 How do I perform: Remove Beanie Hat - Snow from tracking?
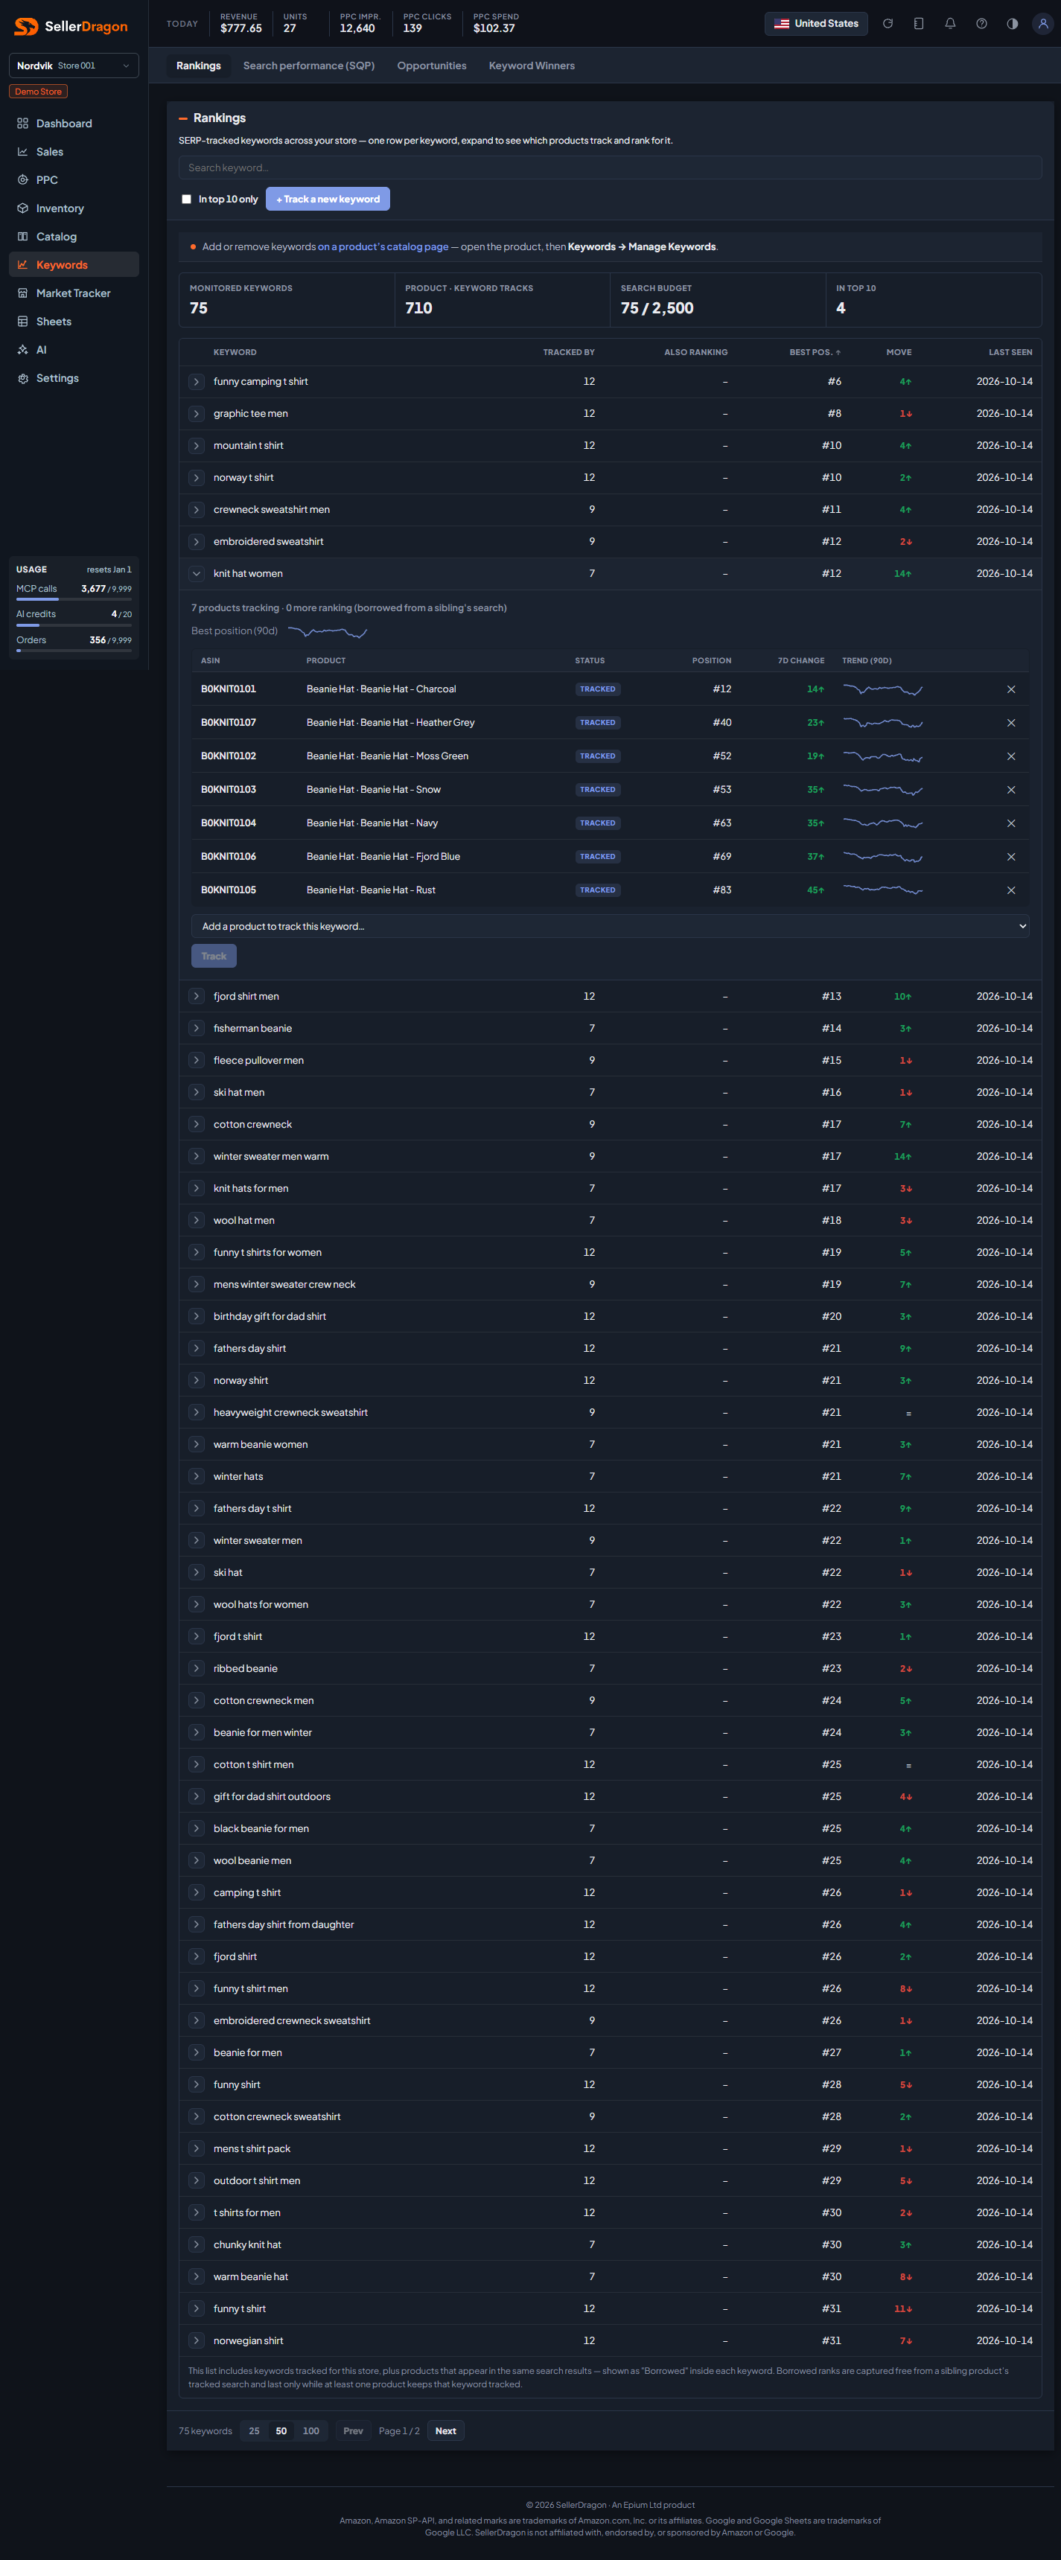click(x=1011, y=789)
